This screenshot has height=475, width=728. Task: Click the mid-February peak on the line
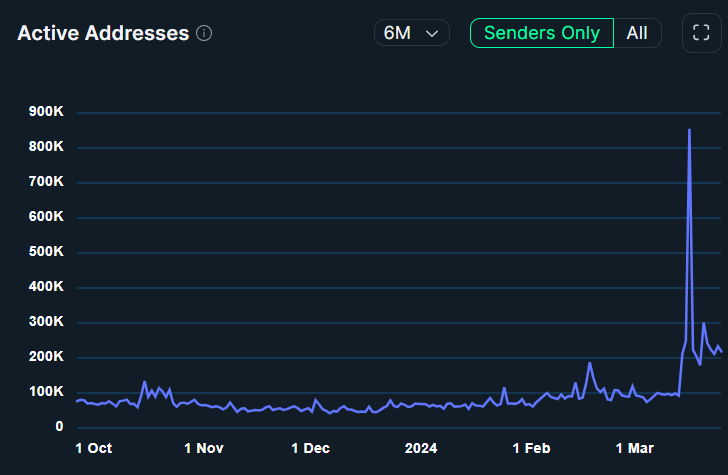tap(590, 363)
